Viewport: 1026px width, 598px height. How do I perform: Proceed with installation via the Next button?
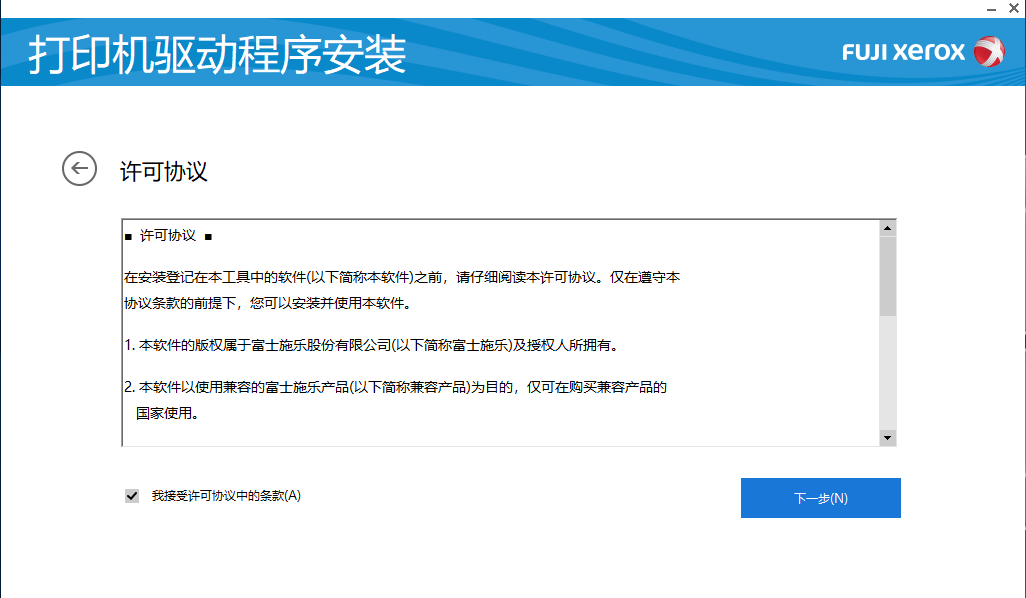pyautogui.click(x=820, y=497)
